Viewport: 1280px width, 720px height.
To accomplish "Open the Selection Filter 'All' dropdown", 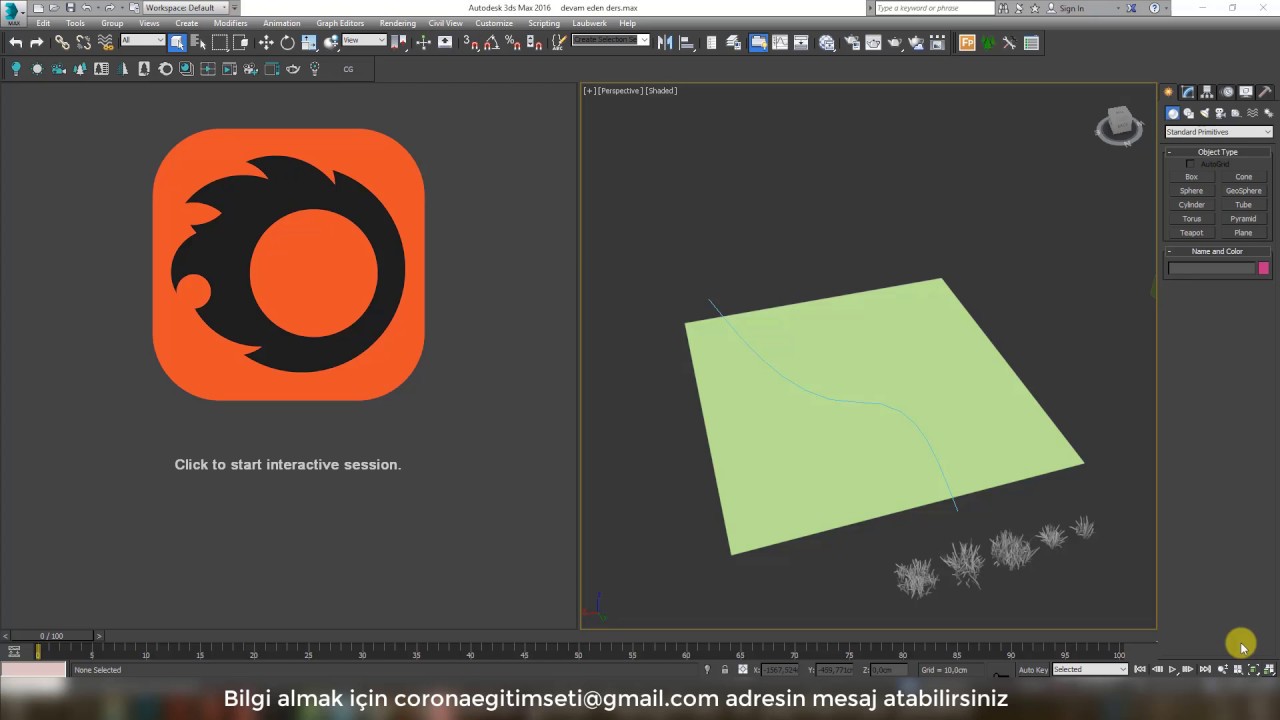I will (142, 41).
